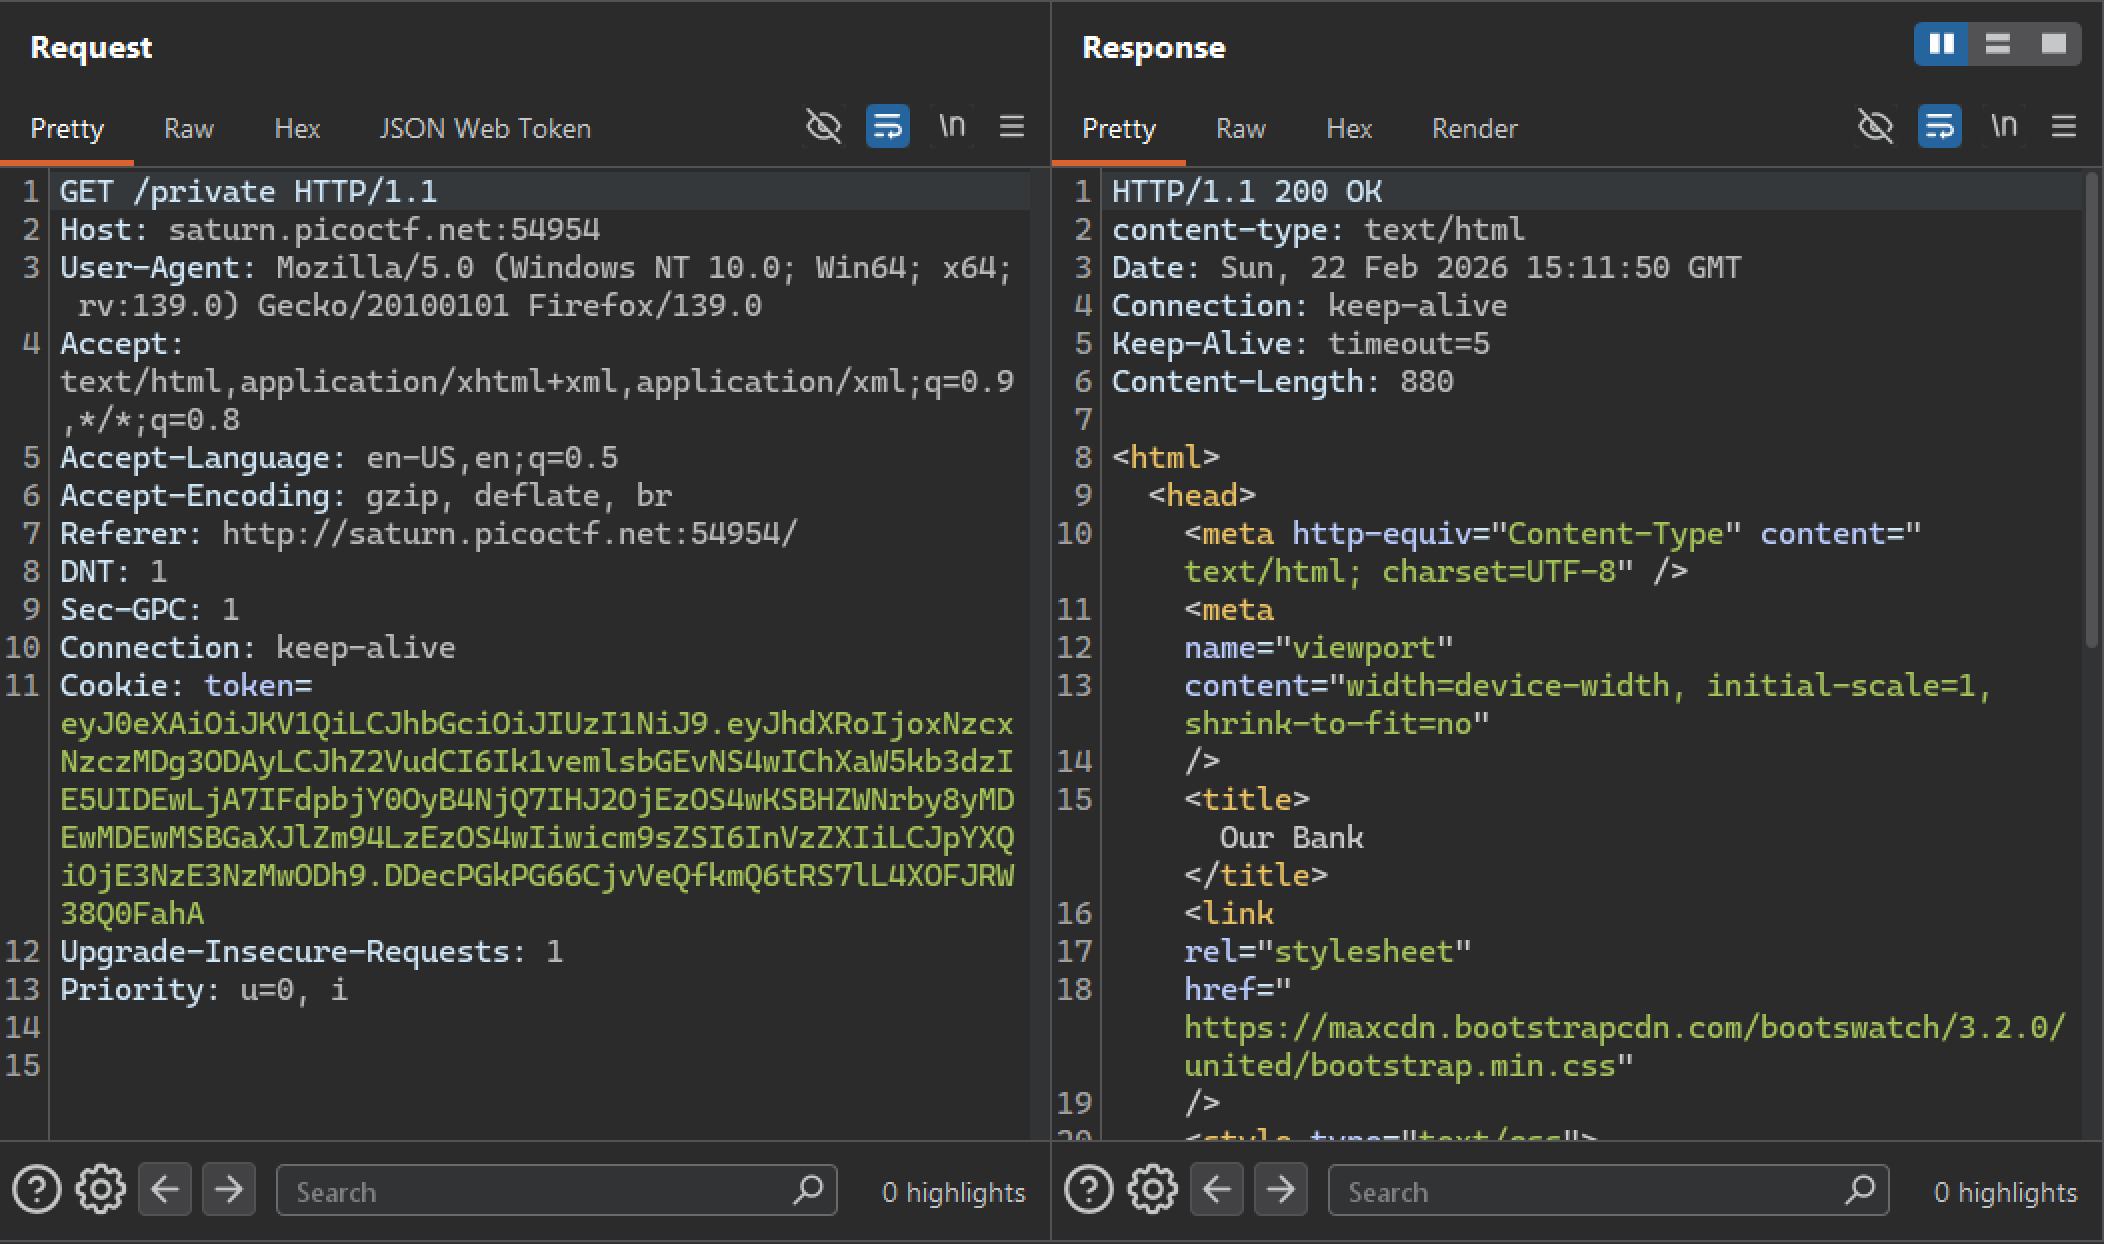Go forward with Response pane right arrow
The image size is (2104, 1244).
click(x=1281, y=1190)
